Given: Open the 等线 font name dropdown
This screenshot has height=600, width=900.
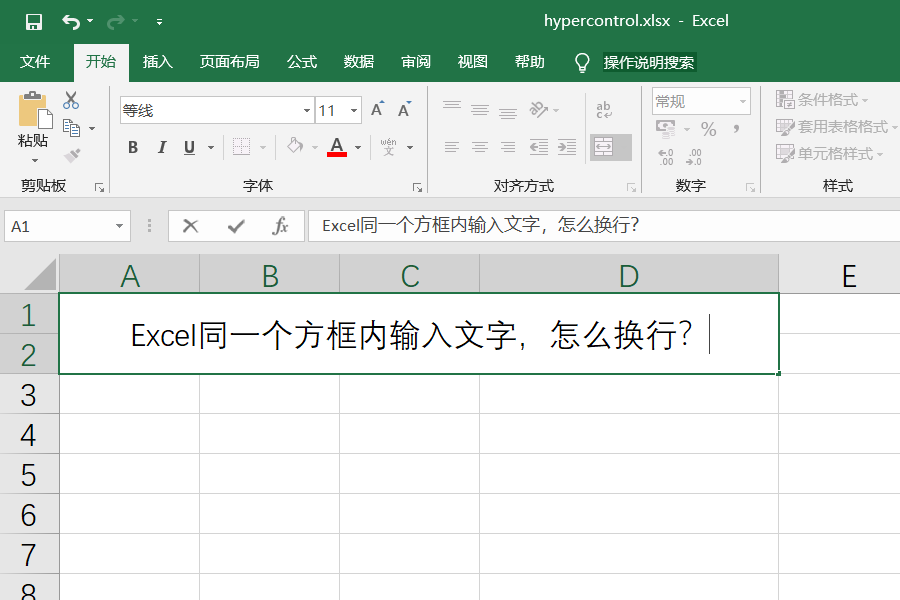Looking at the screenshot, I should 307,110.
